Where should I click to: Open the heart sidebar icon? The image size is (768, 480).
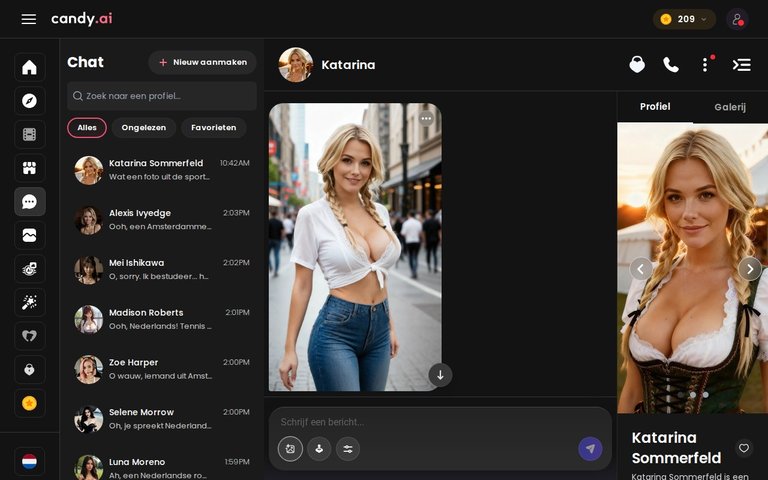pyautogui.click(x=29, y=336)
